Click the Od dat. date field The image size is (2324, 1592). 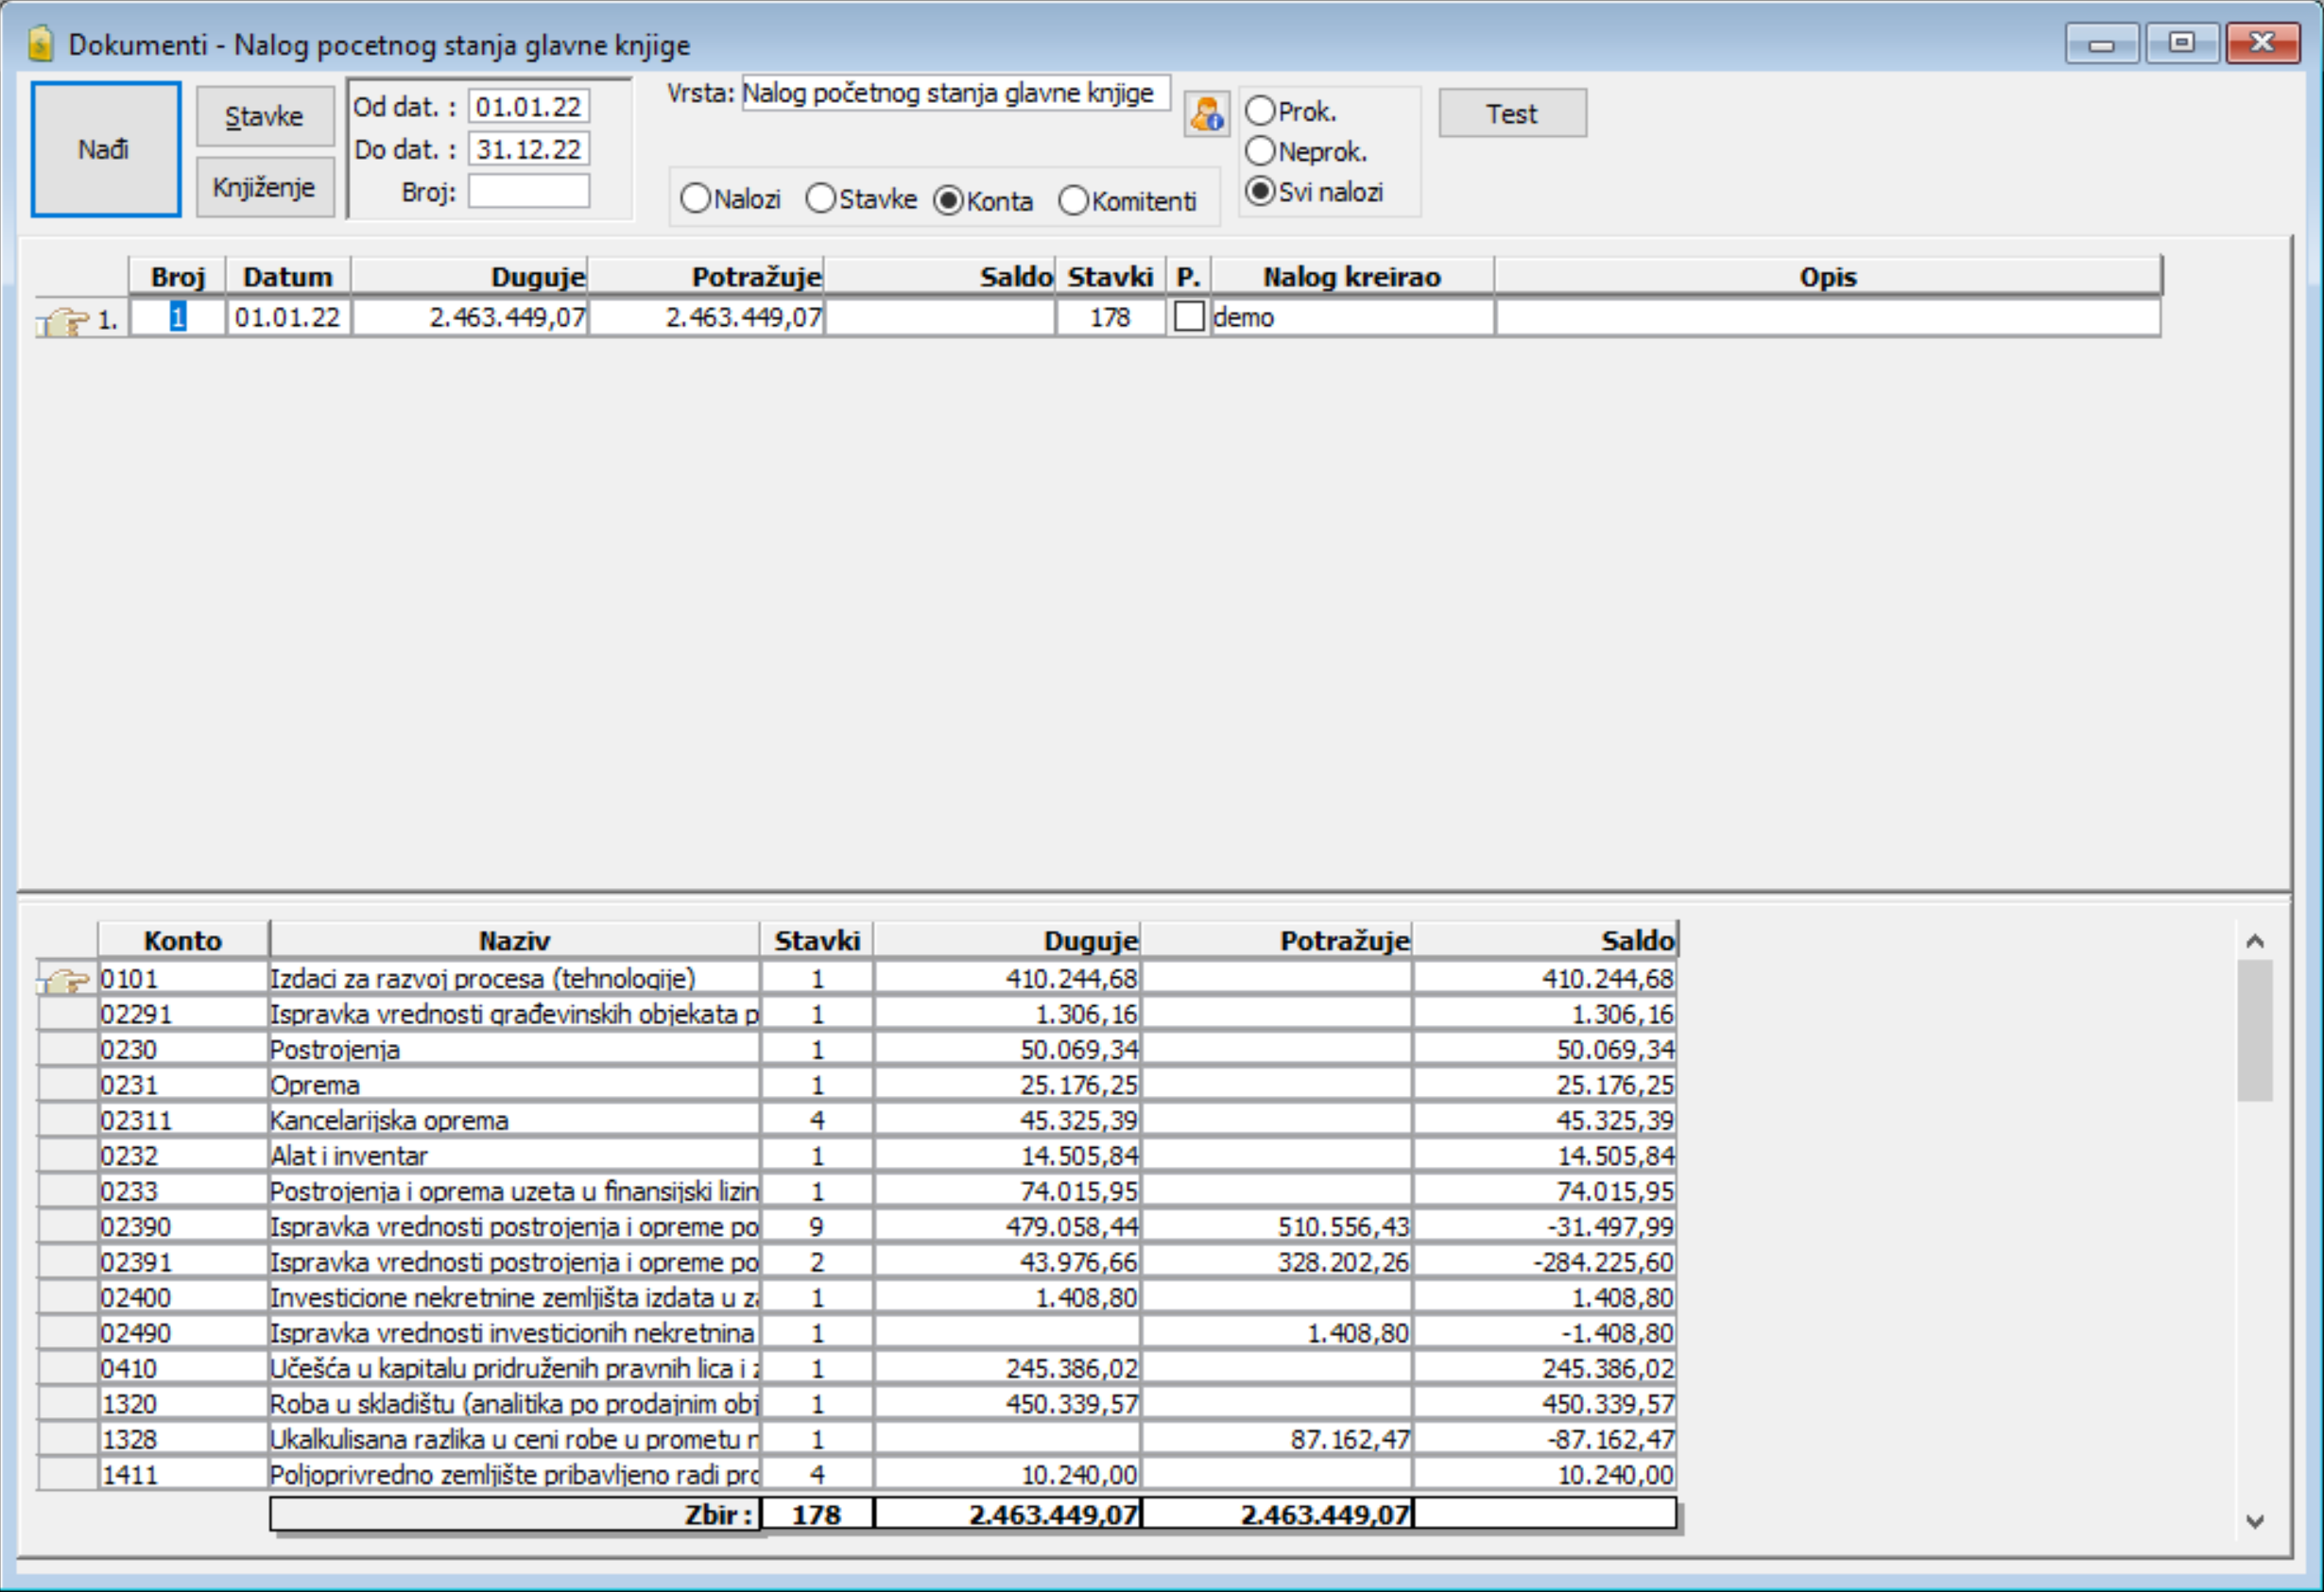point(528,107)
